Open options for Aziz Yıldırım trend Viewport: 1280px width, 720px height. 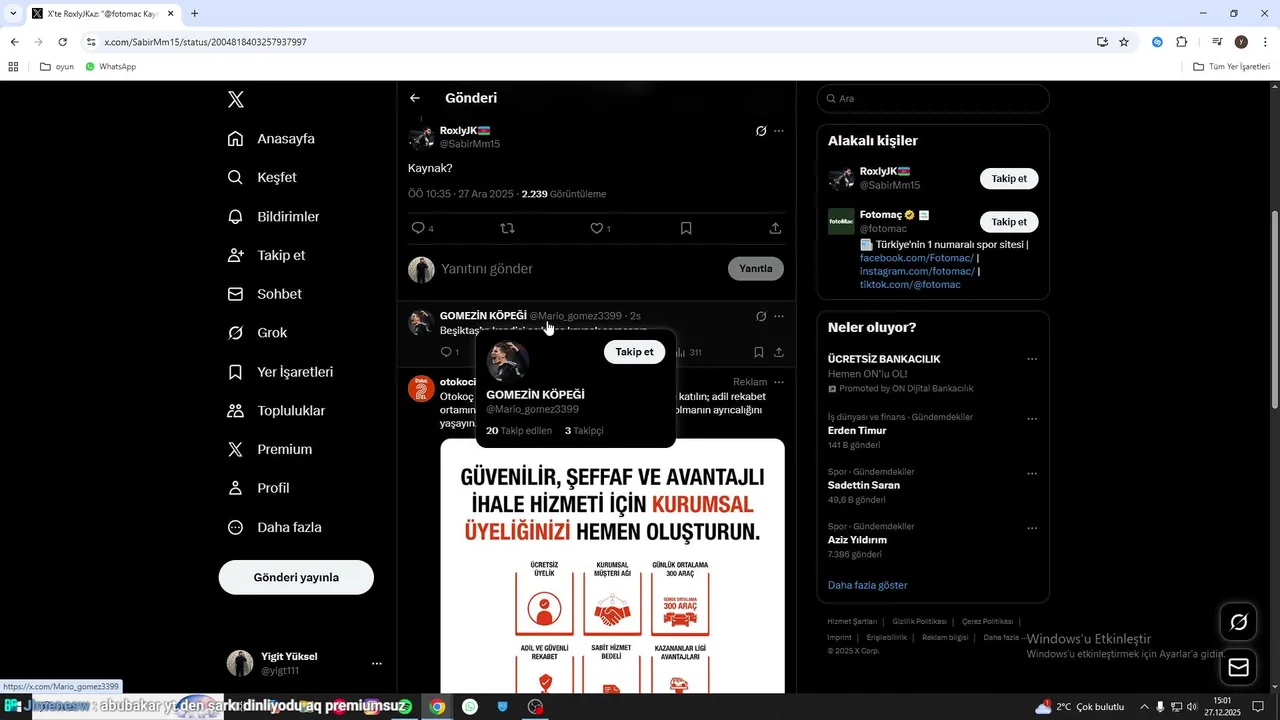click(x=1032, y=528)
